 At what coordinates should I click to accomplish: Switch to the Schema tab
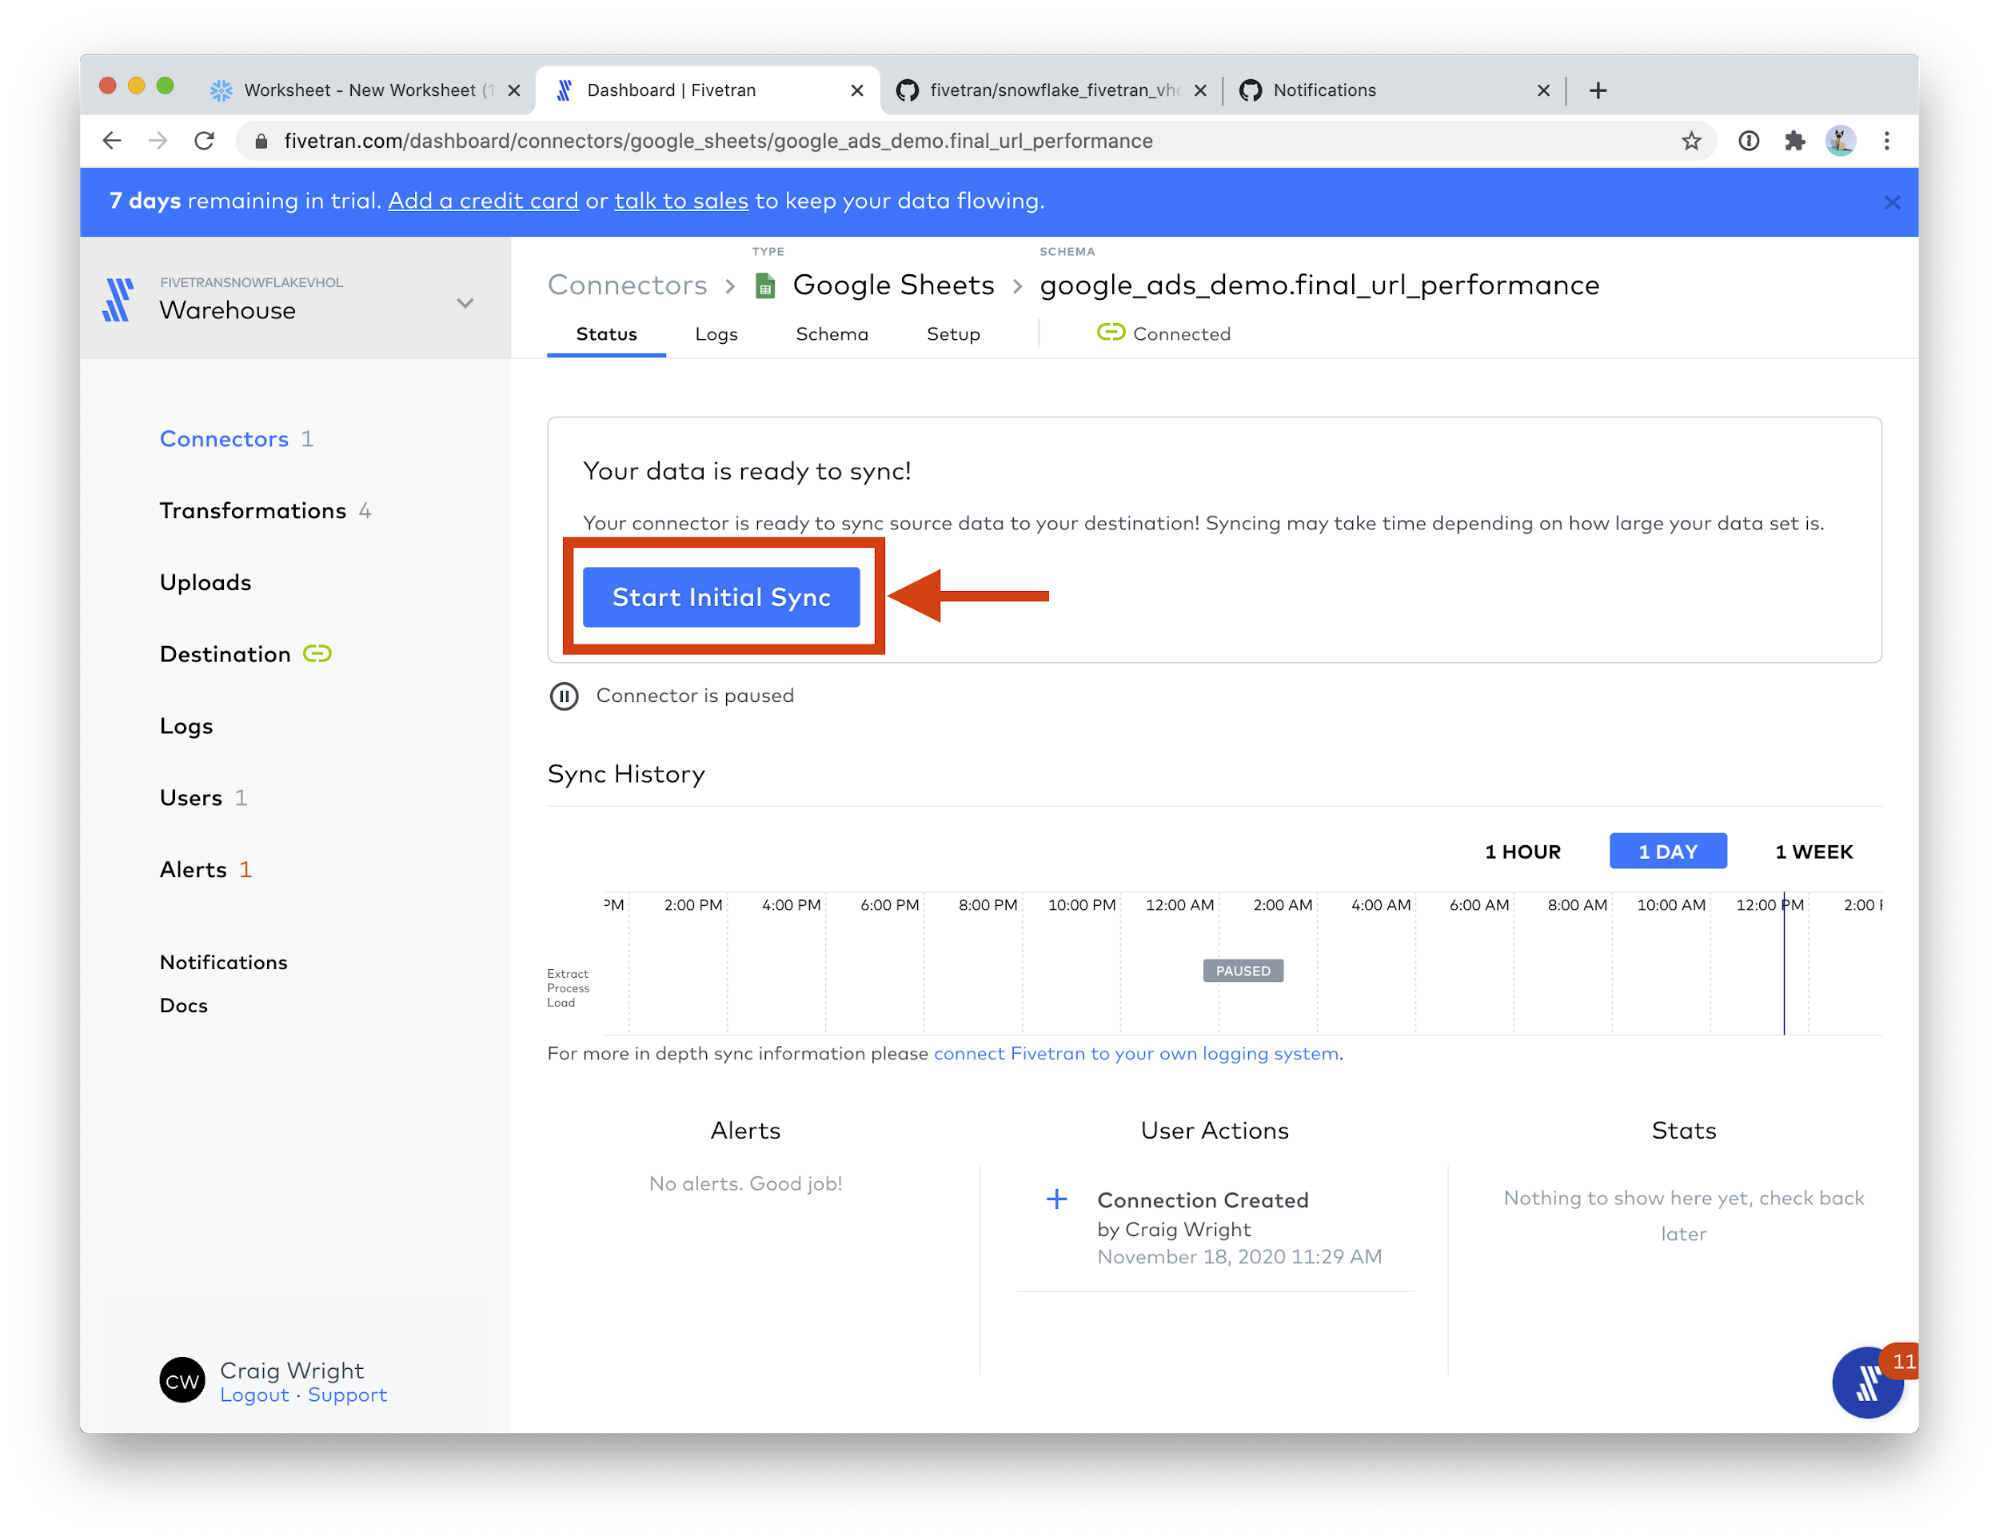[x=831, y=334]
